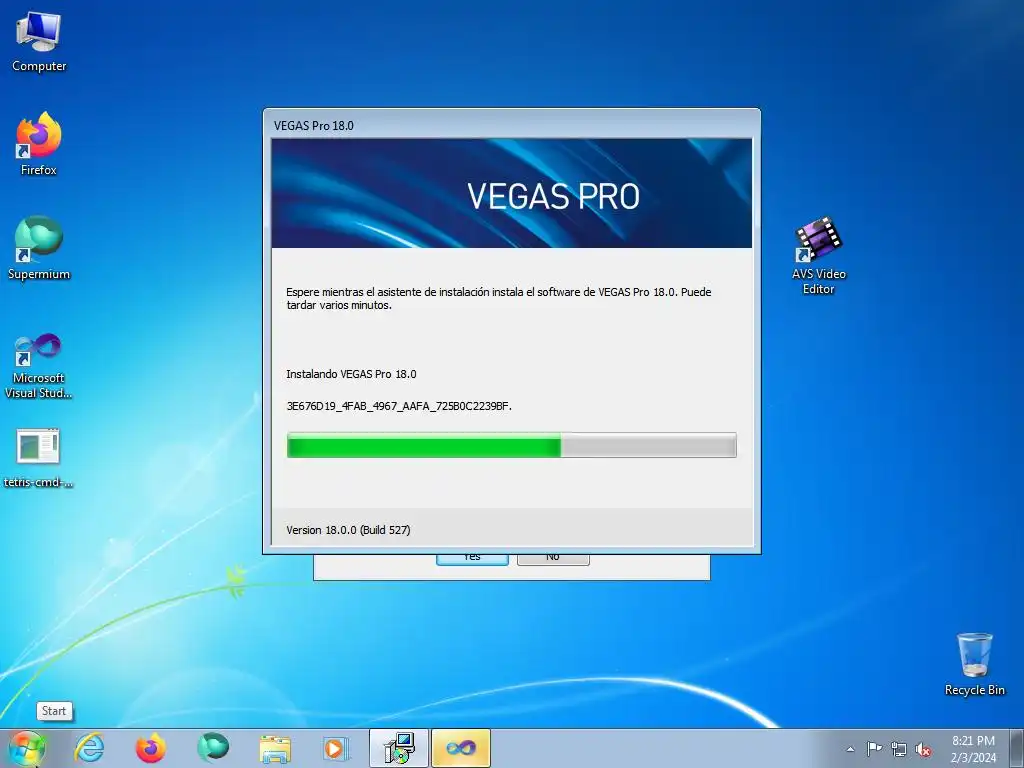This screenshot has width=1024, height=768.
Task: Switch to Visual Studio taskbar button
Action: tap(461, 748)
